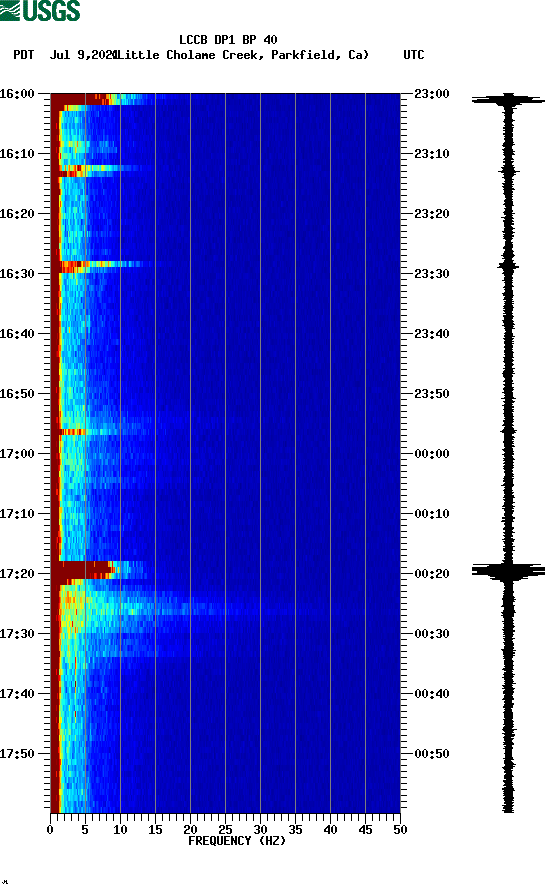The width and height of the screenshot is (552, 893).
Task: Click the spectrogram event band near 16:12
Action: (103, 170)
